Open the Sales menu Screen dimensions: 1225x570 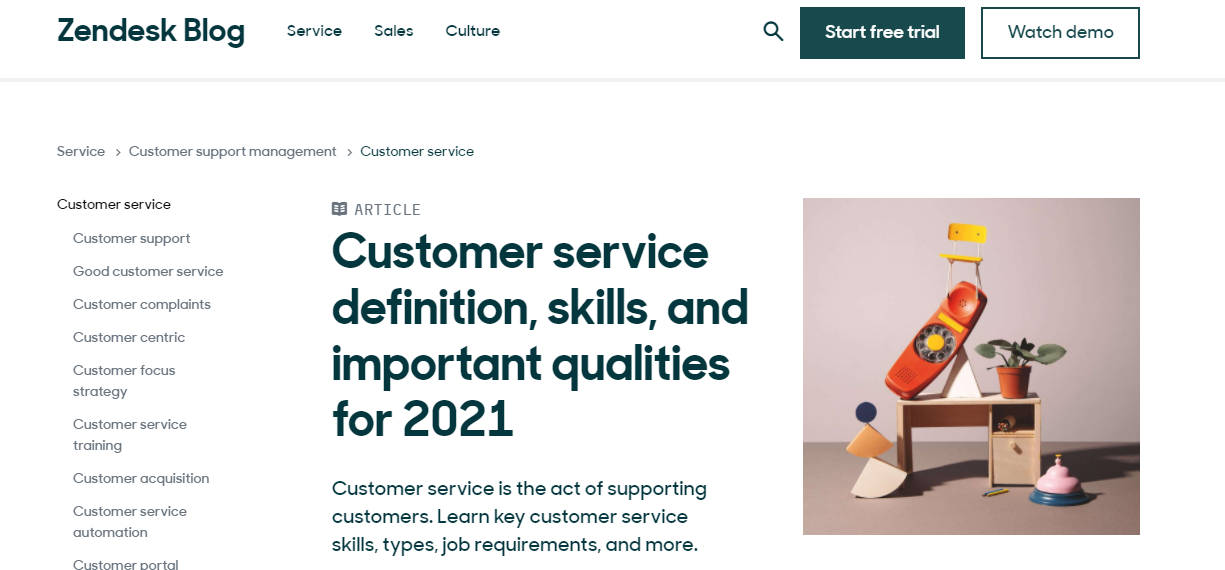(x=394, y=31)
